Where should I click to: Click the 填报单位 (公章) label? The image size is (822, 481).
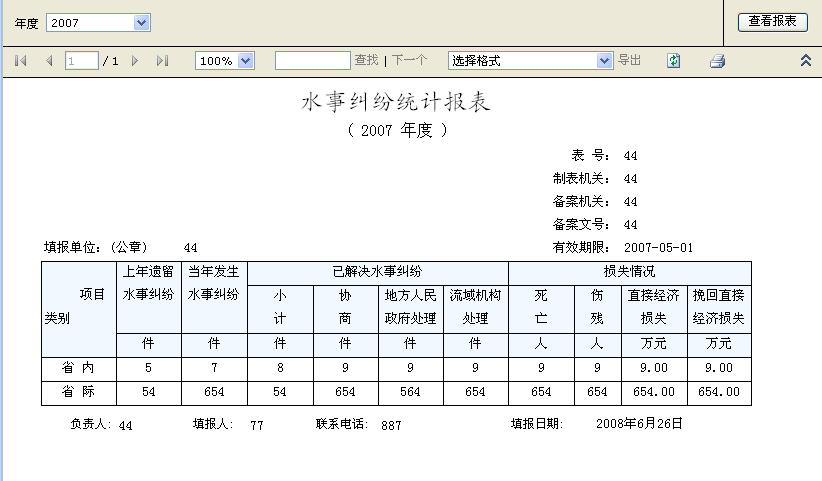pos(95,247)
